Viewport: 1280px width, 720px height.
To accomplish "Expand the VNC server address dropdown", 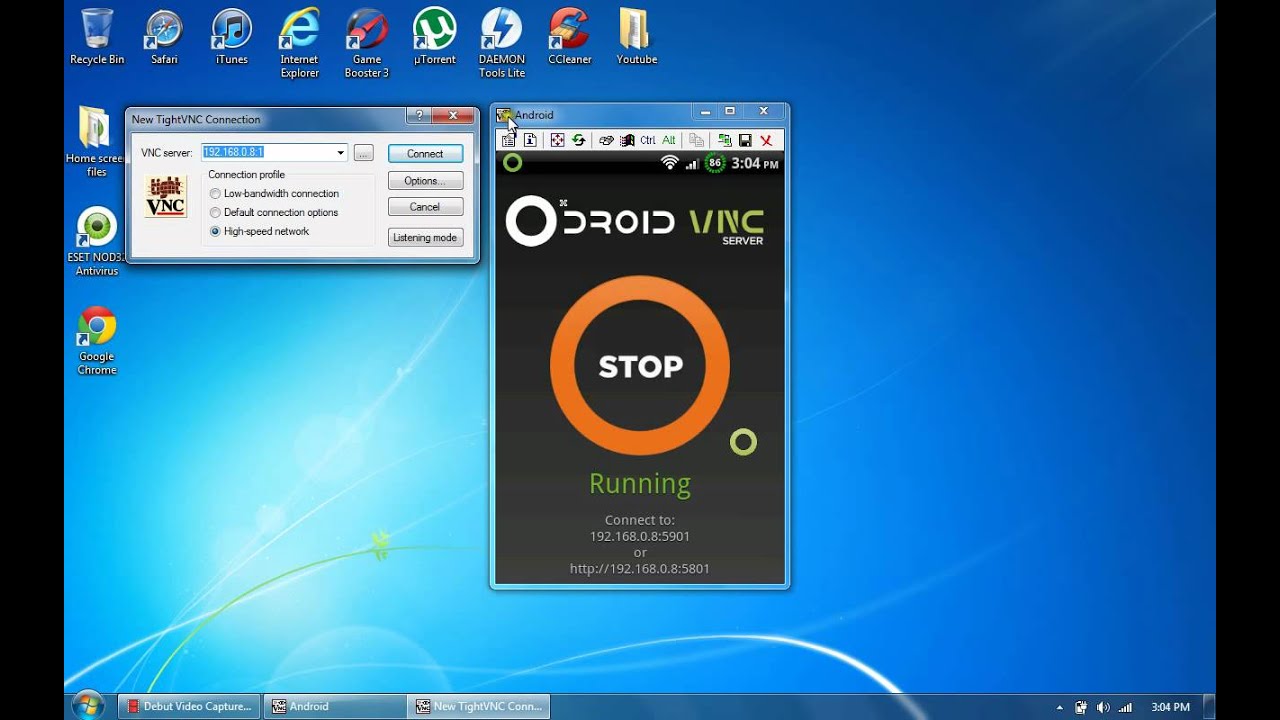I will (x=341, y=153).
